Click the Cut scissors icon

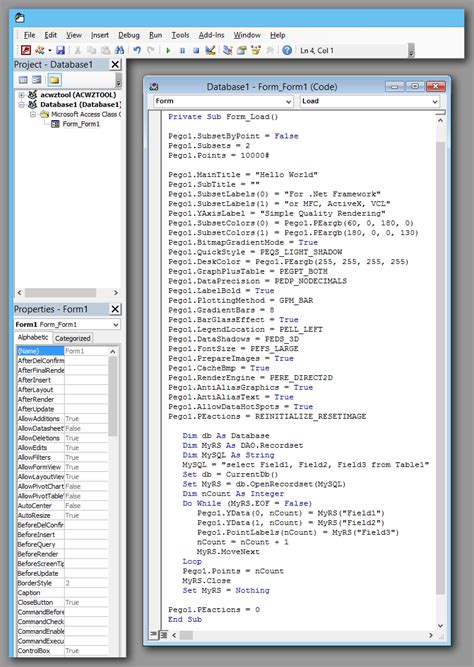[x=77, y=50]
